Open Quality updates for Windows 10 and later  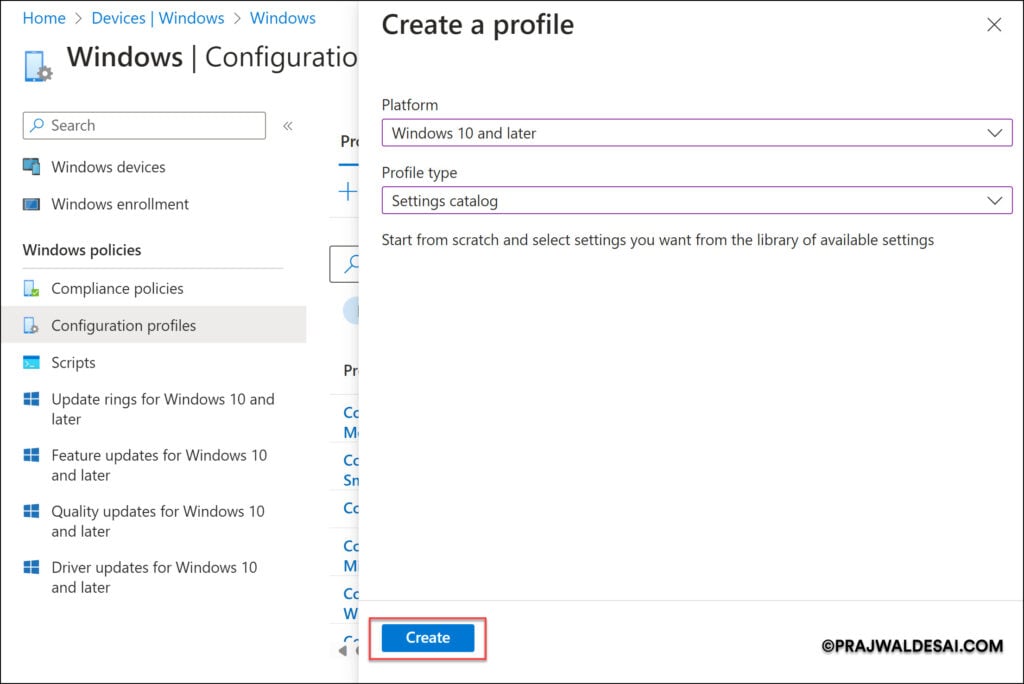[x=158, y=521]
